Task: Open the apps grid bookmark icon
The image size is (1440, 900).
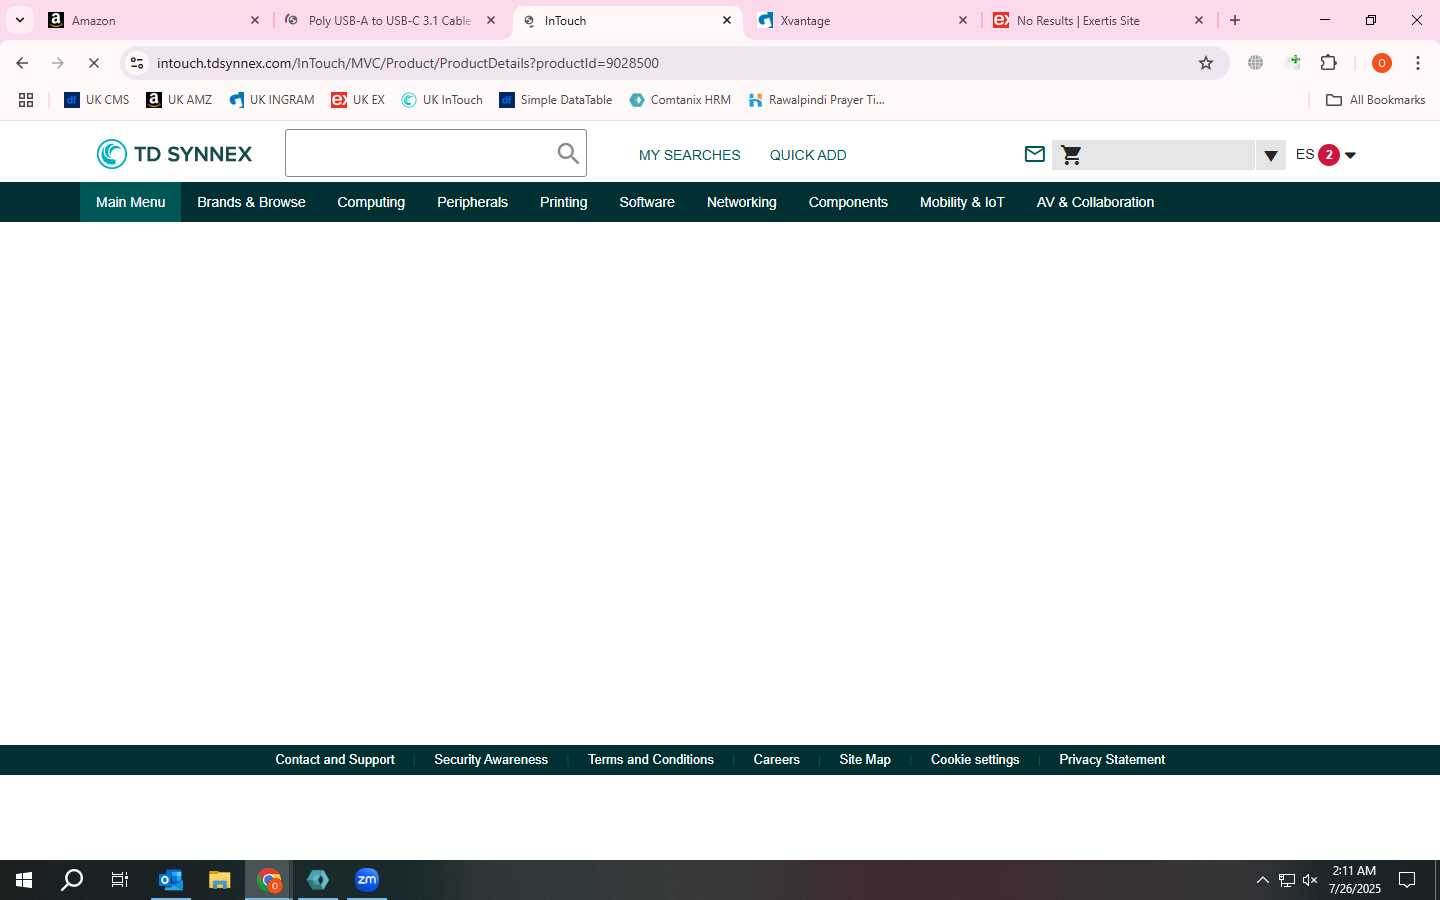Action: pos(26,100)
